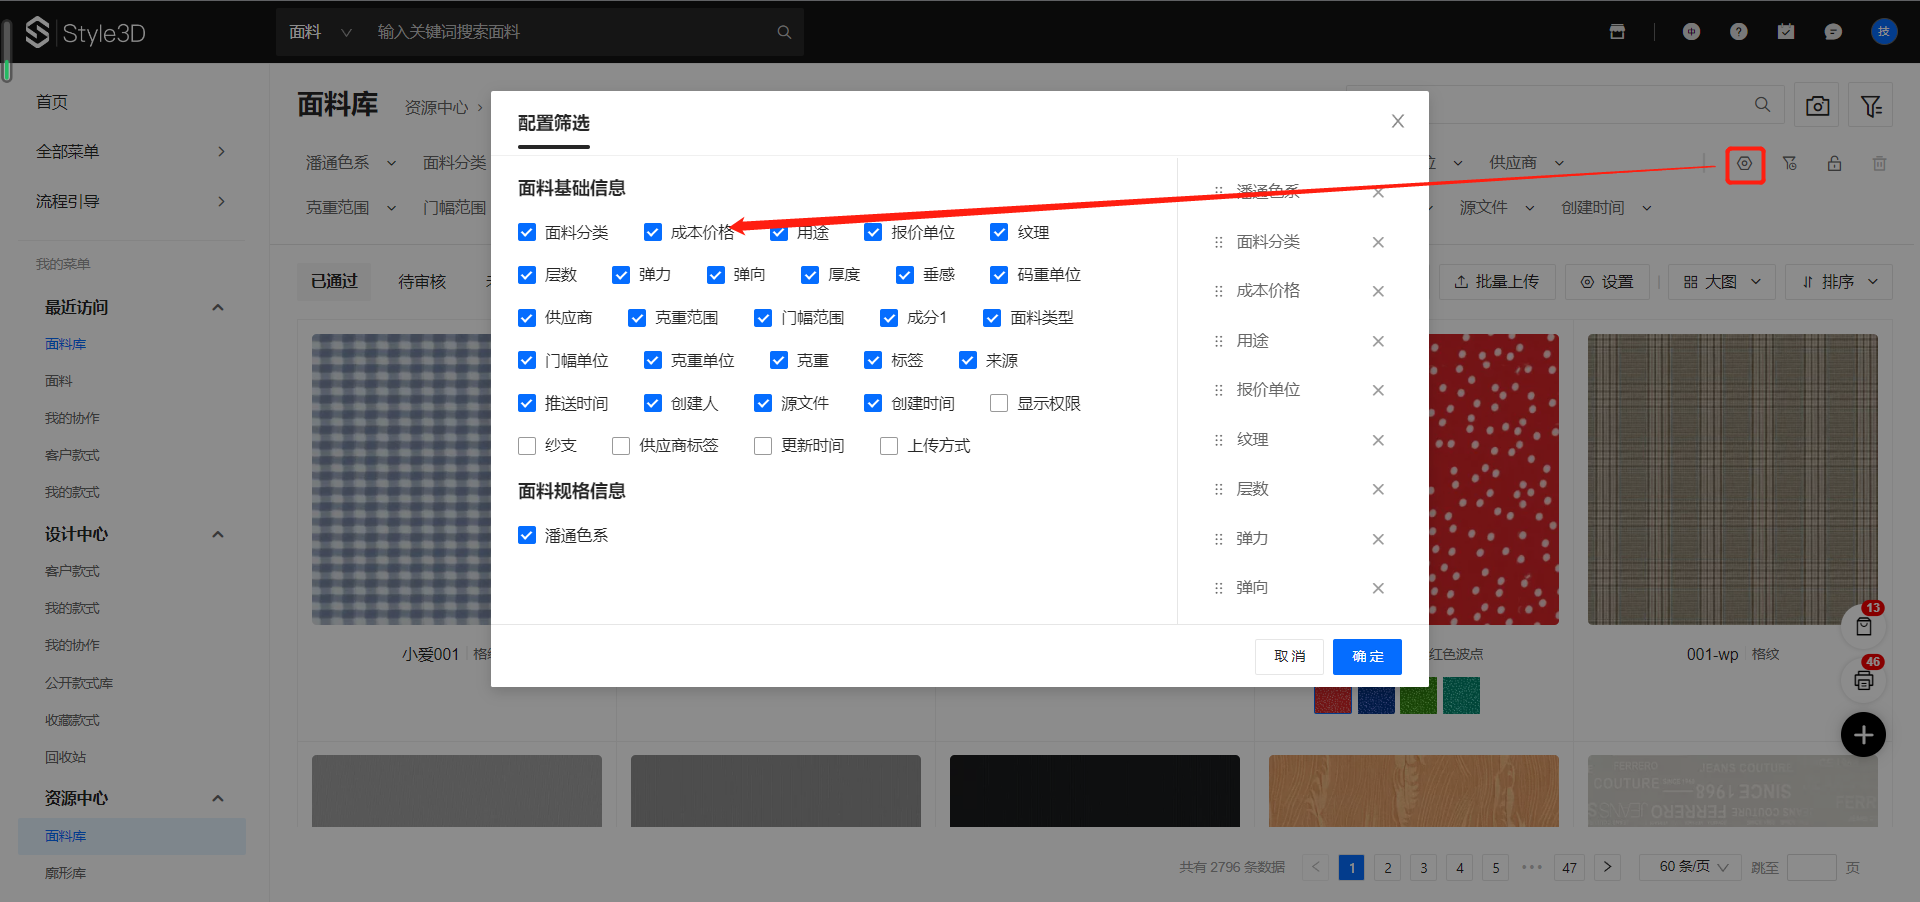The image size is (1920, 902).
Task: Check the 供应商标签 checkbox
Action: point(621,446)
